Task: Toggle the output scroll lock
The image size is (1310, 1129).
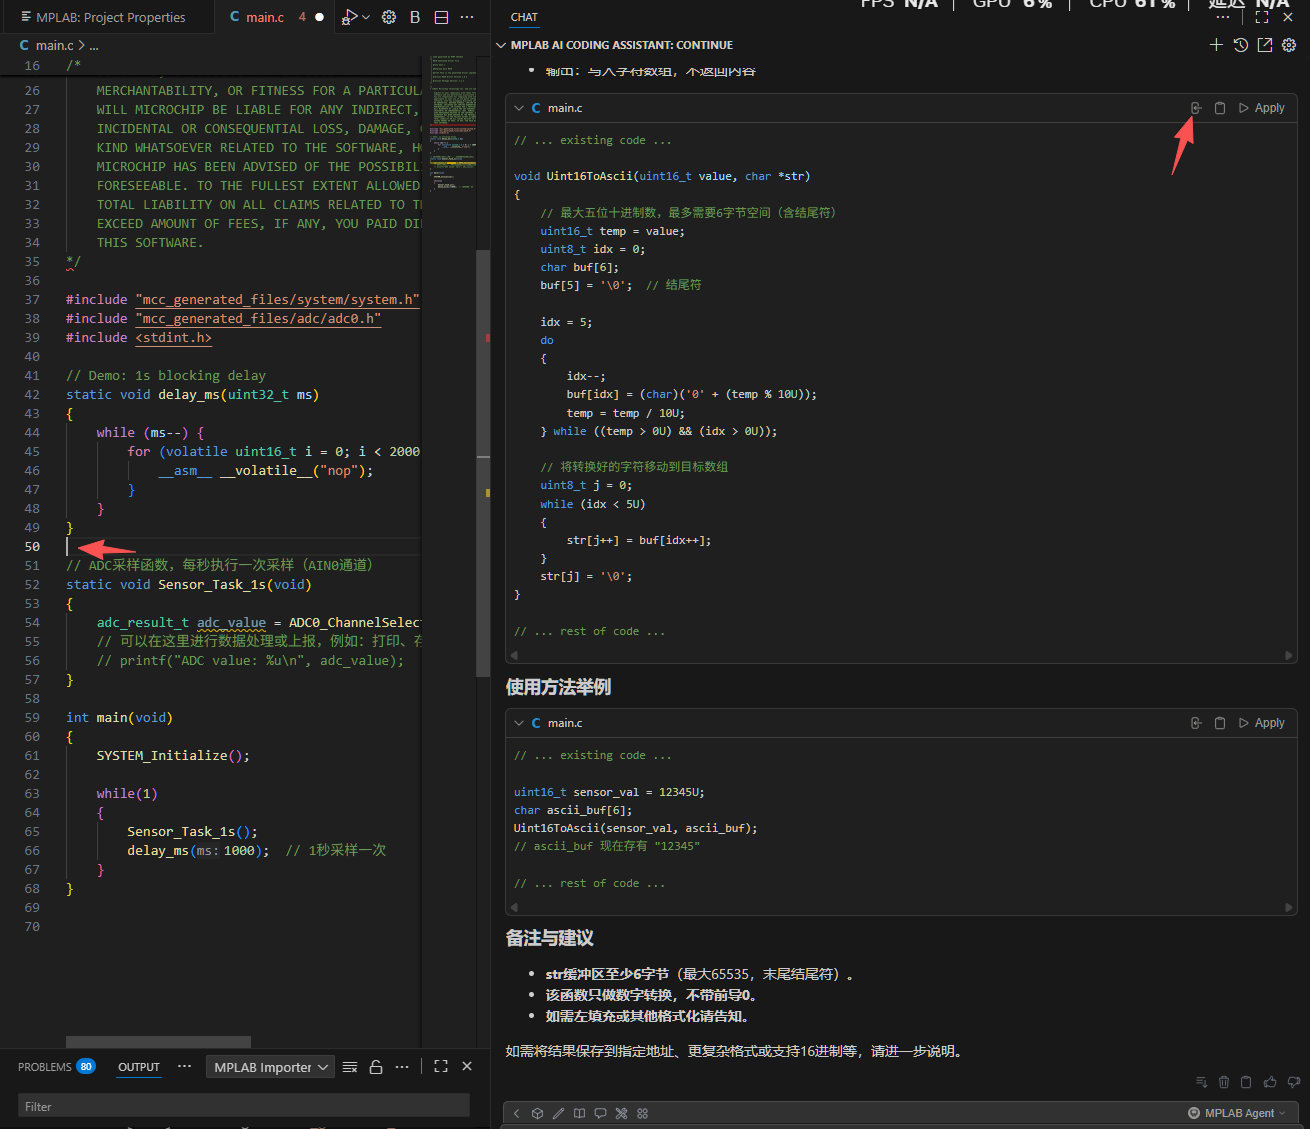Action: (376, 1067)
